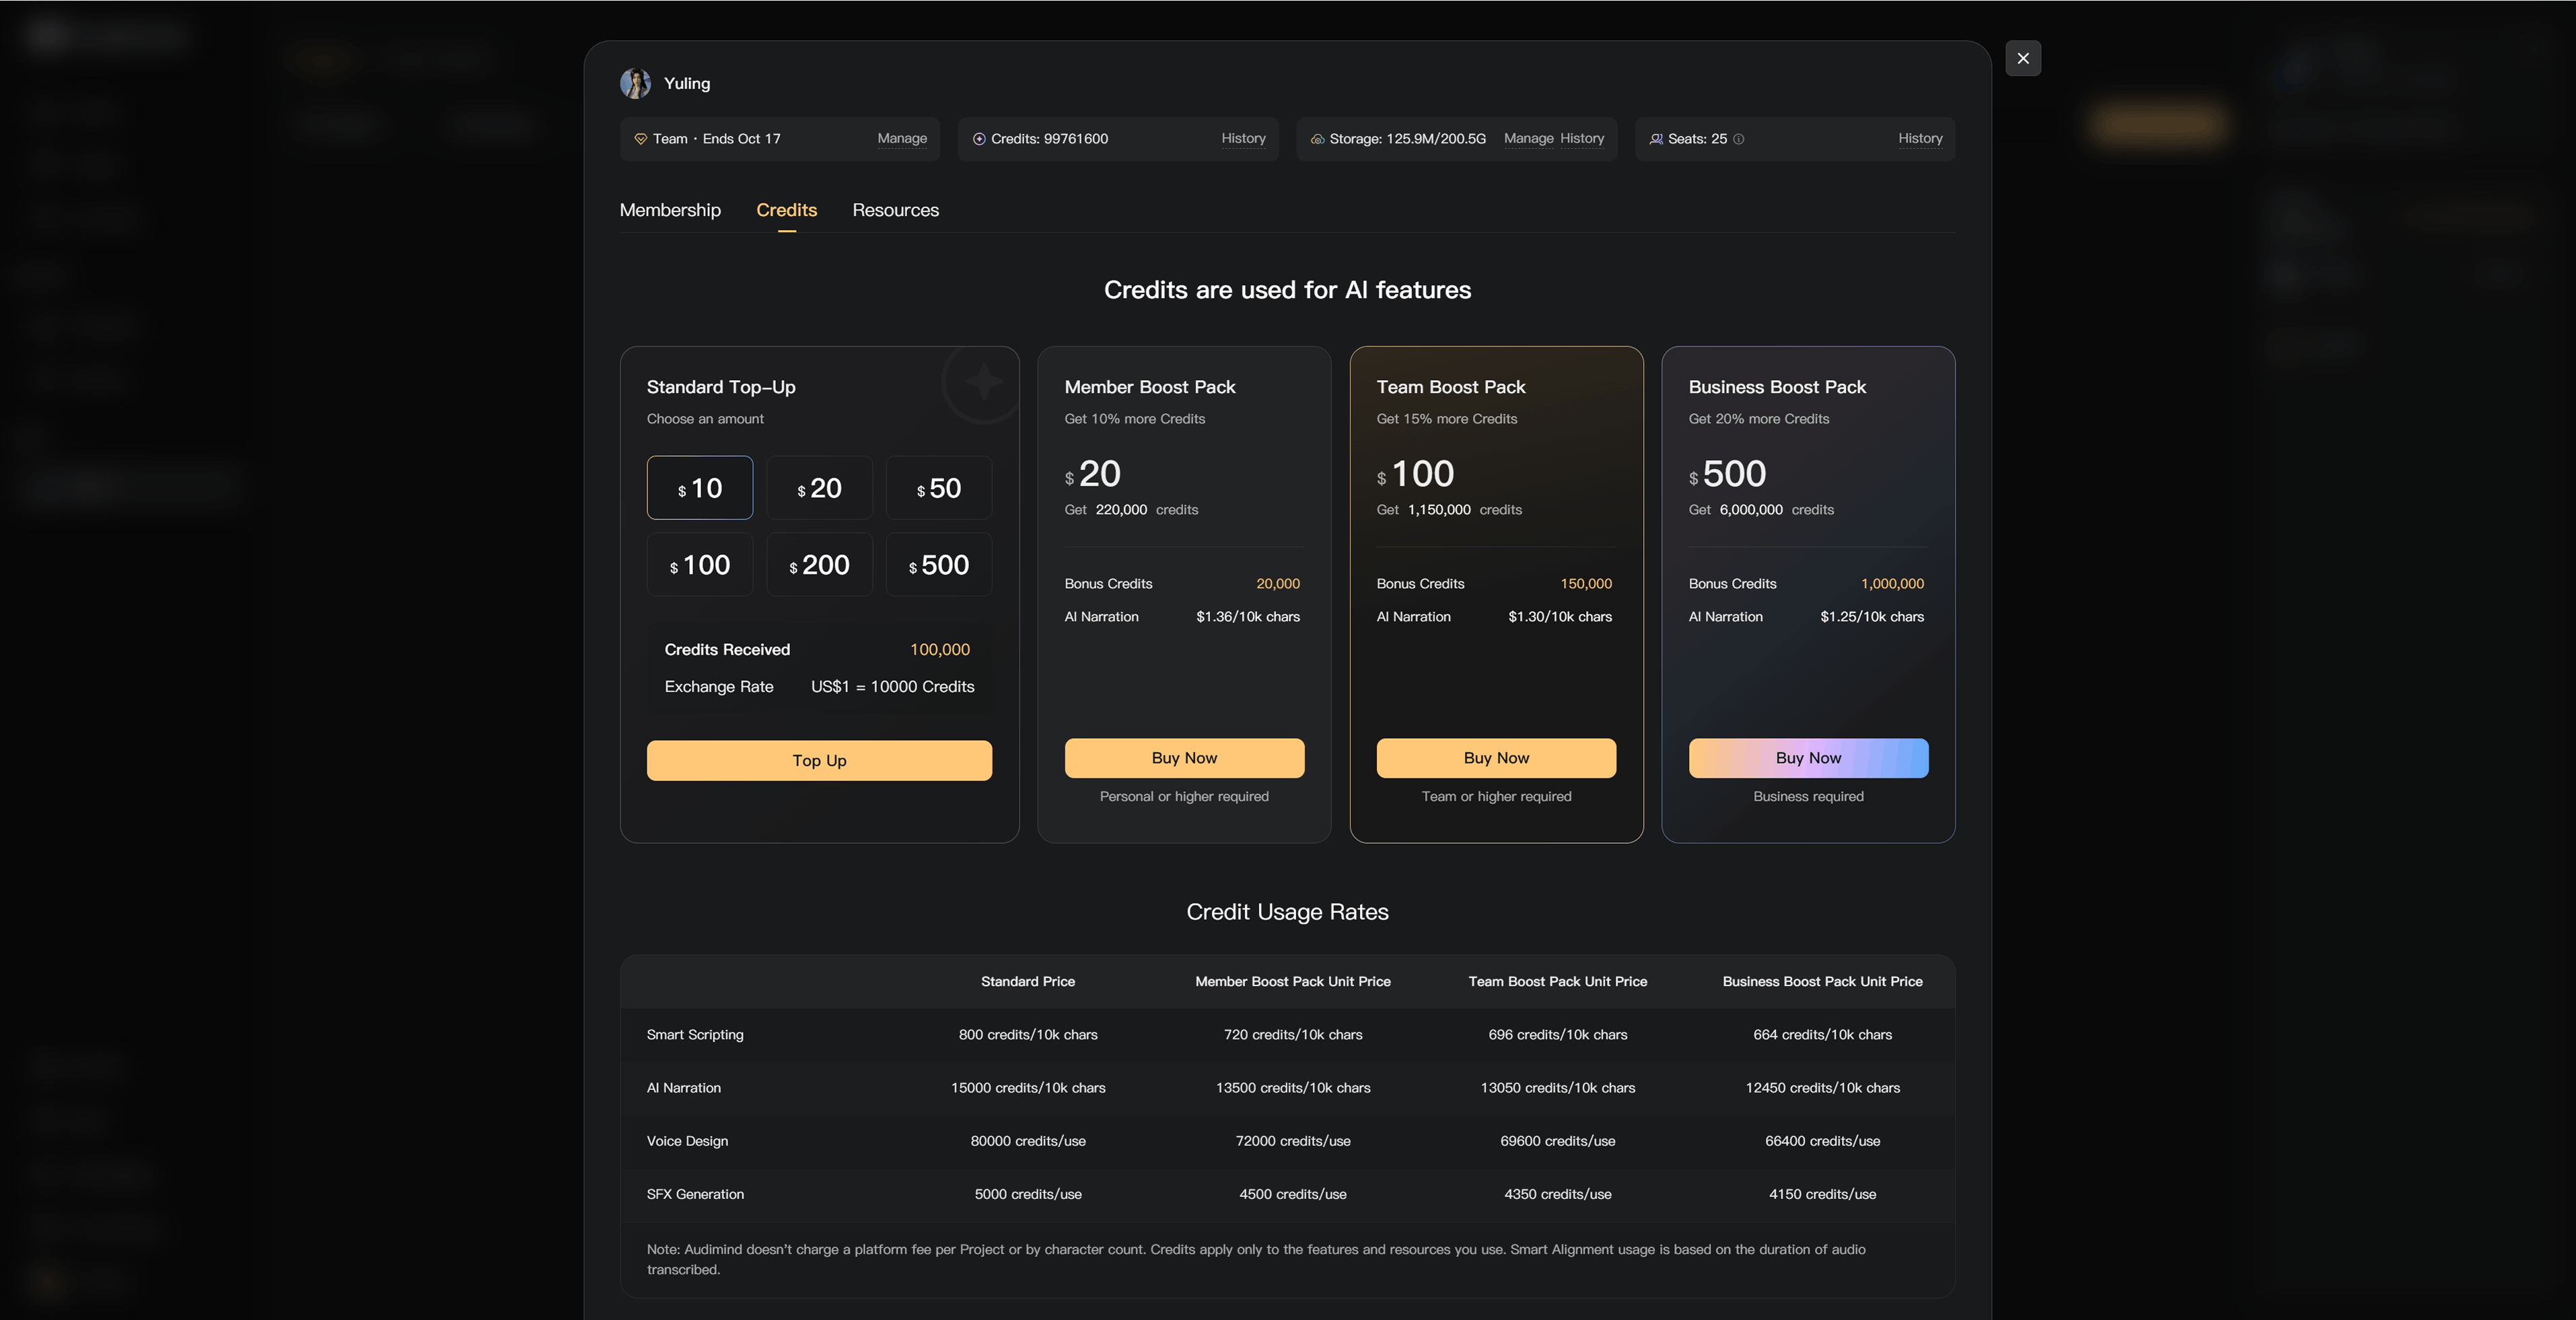Click the Seats info icon
Screen dimensions: 2576x1320
tap(1738, 139)
